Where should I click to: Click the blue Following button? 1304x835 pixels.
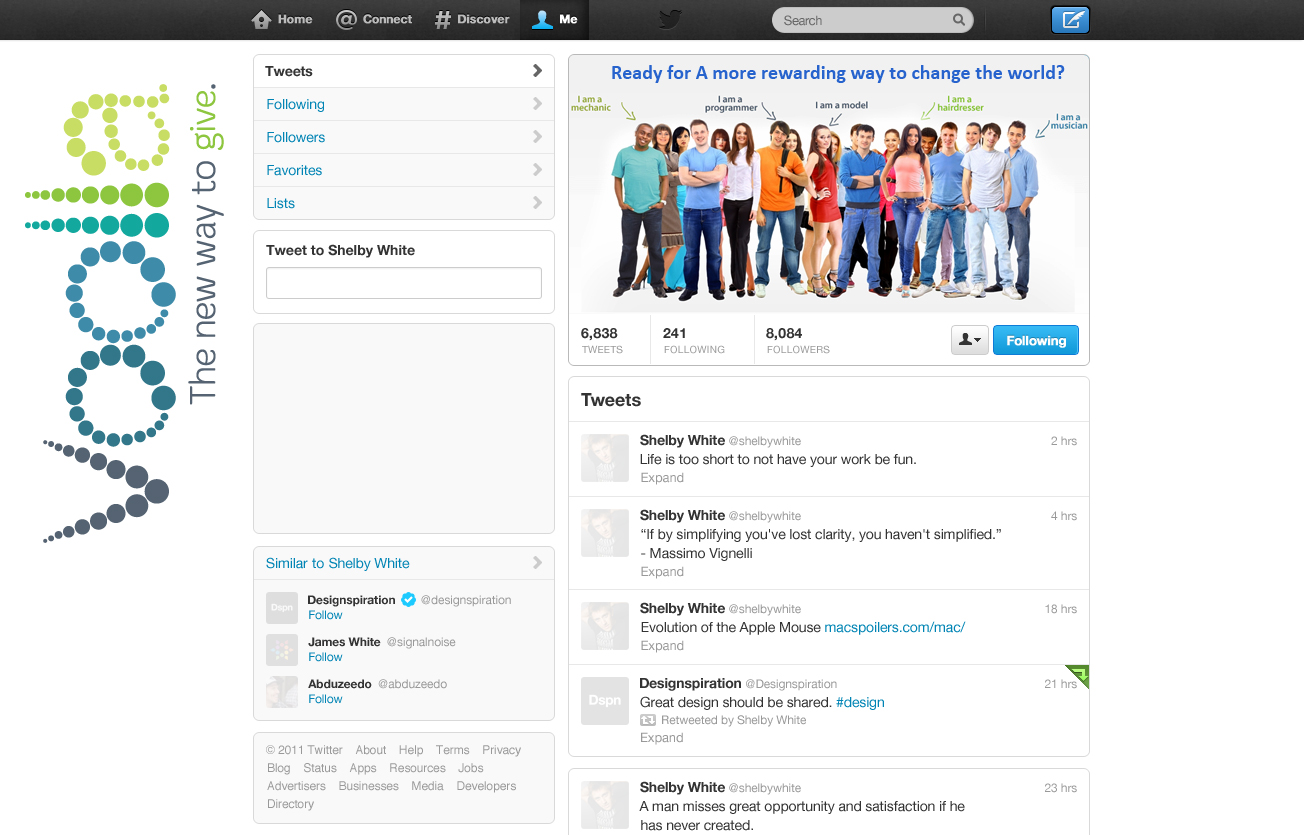pos(1036,340)
